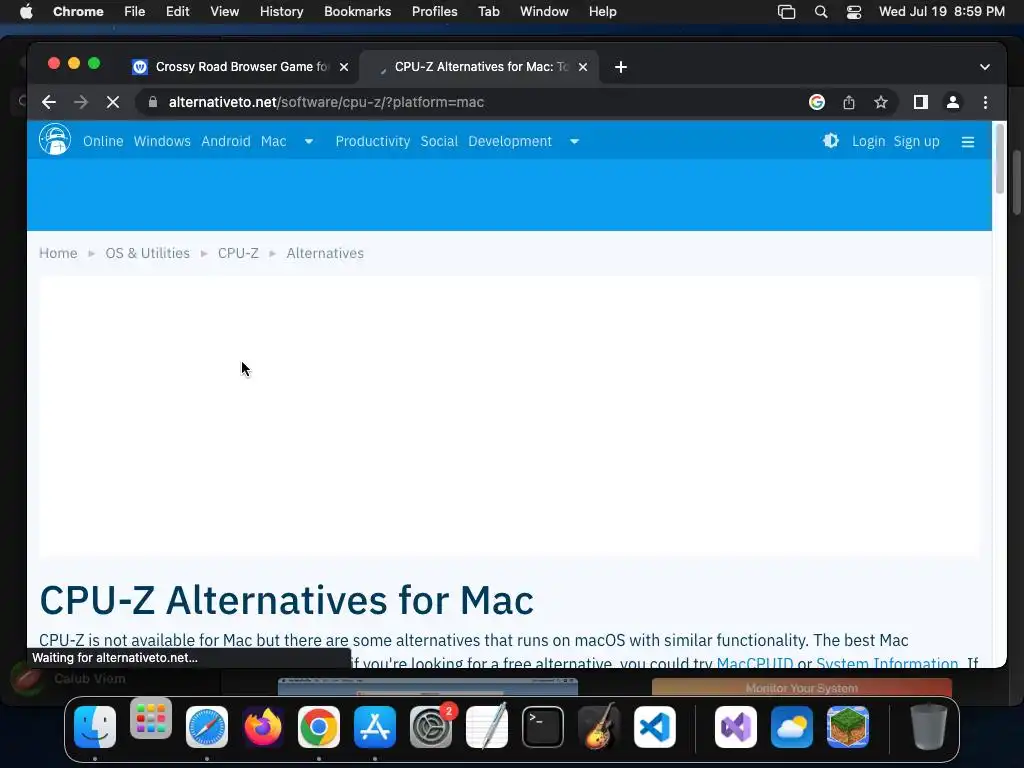
Task: Open the blue Visual Studio Code Dock icon
Action: click(655, 726)
